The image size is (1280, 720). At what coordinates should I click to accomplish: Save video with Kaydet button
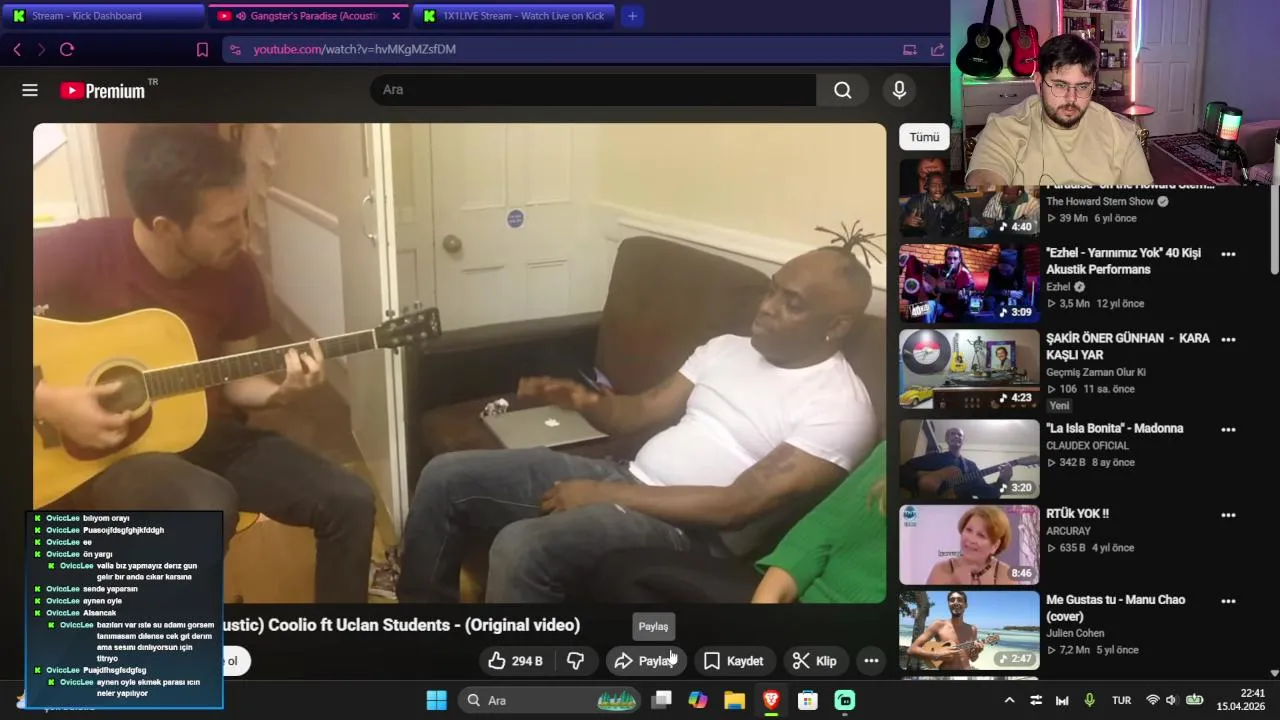(x=733, y=661)
